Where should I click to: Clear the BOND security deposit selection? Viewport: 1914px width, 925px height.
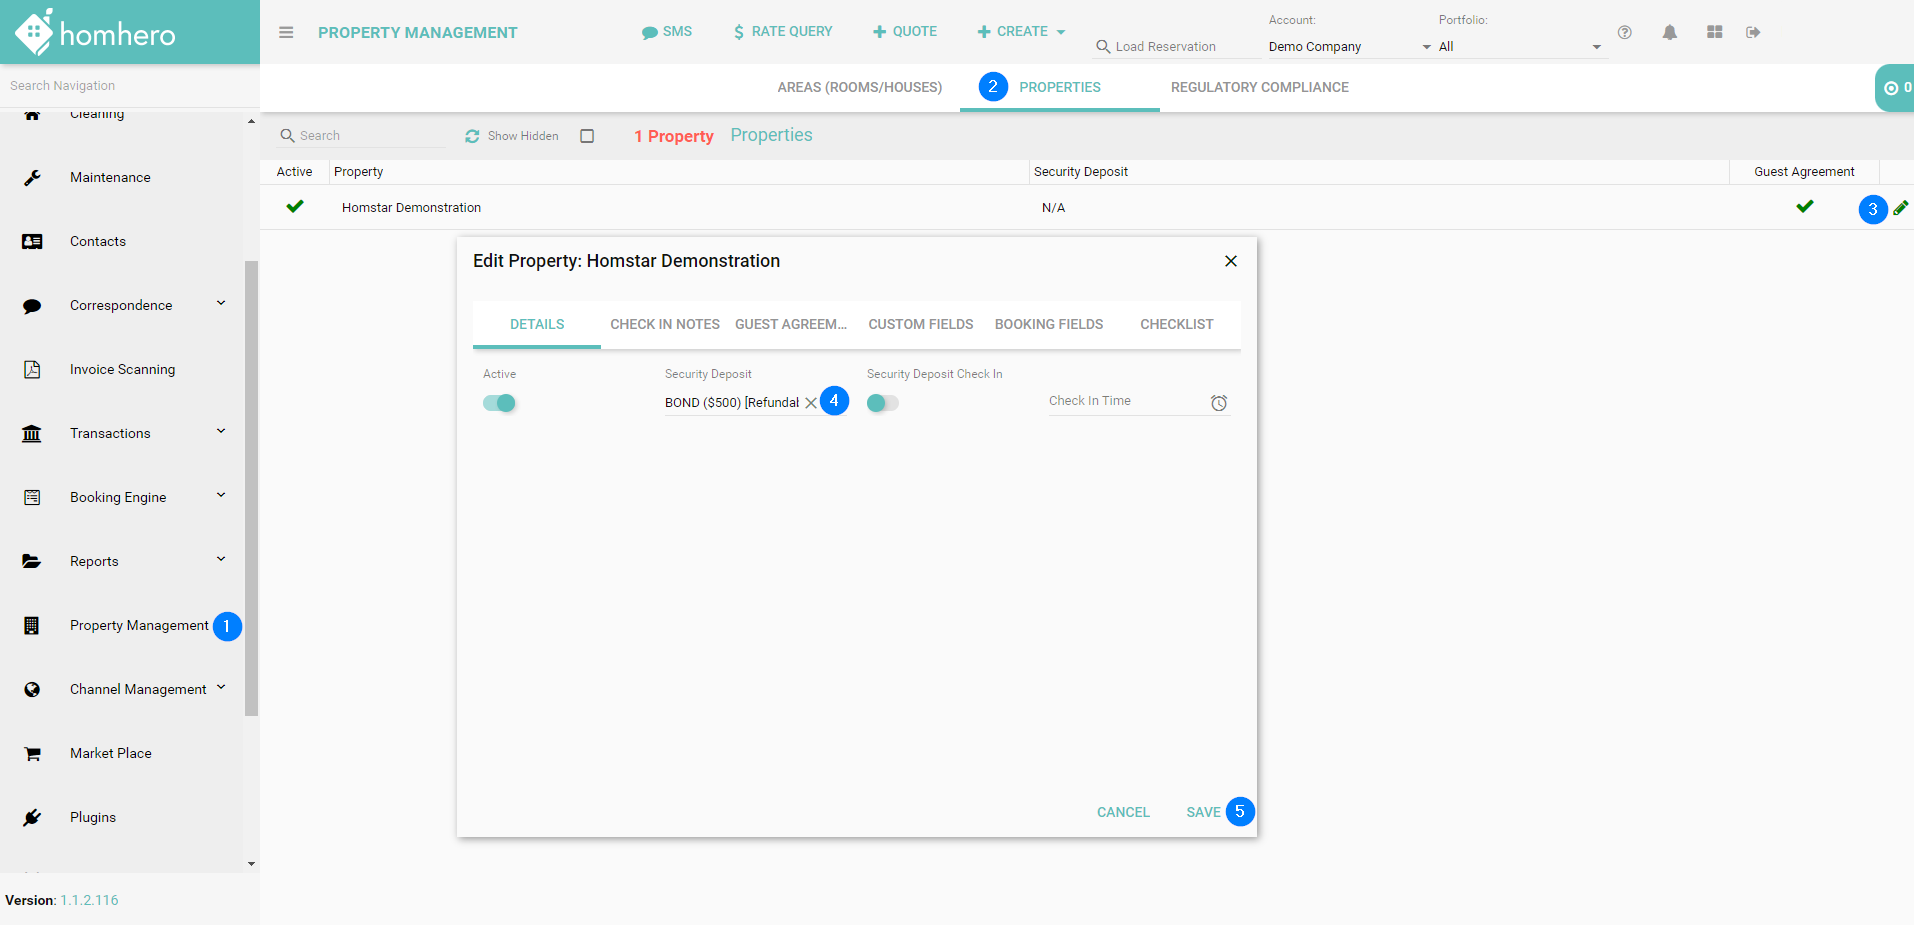pyautogui.click(x=810, y=403)
